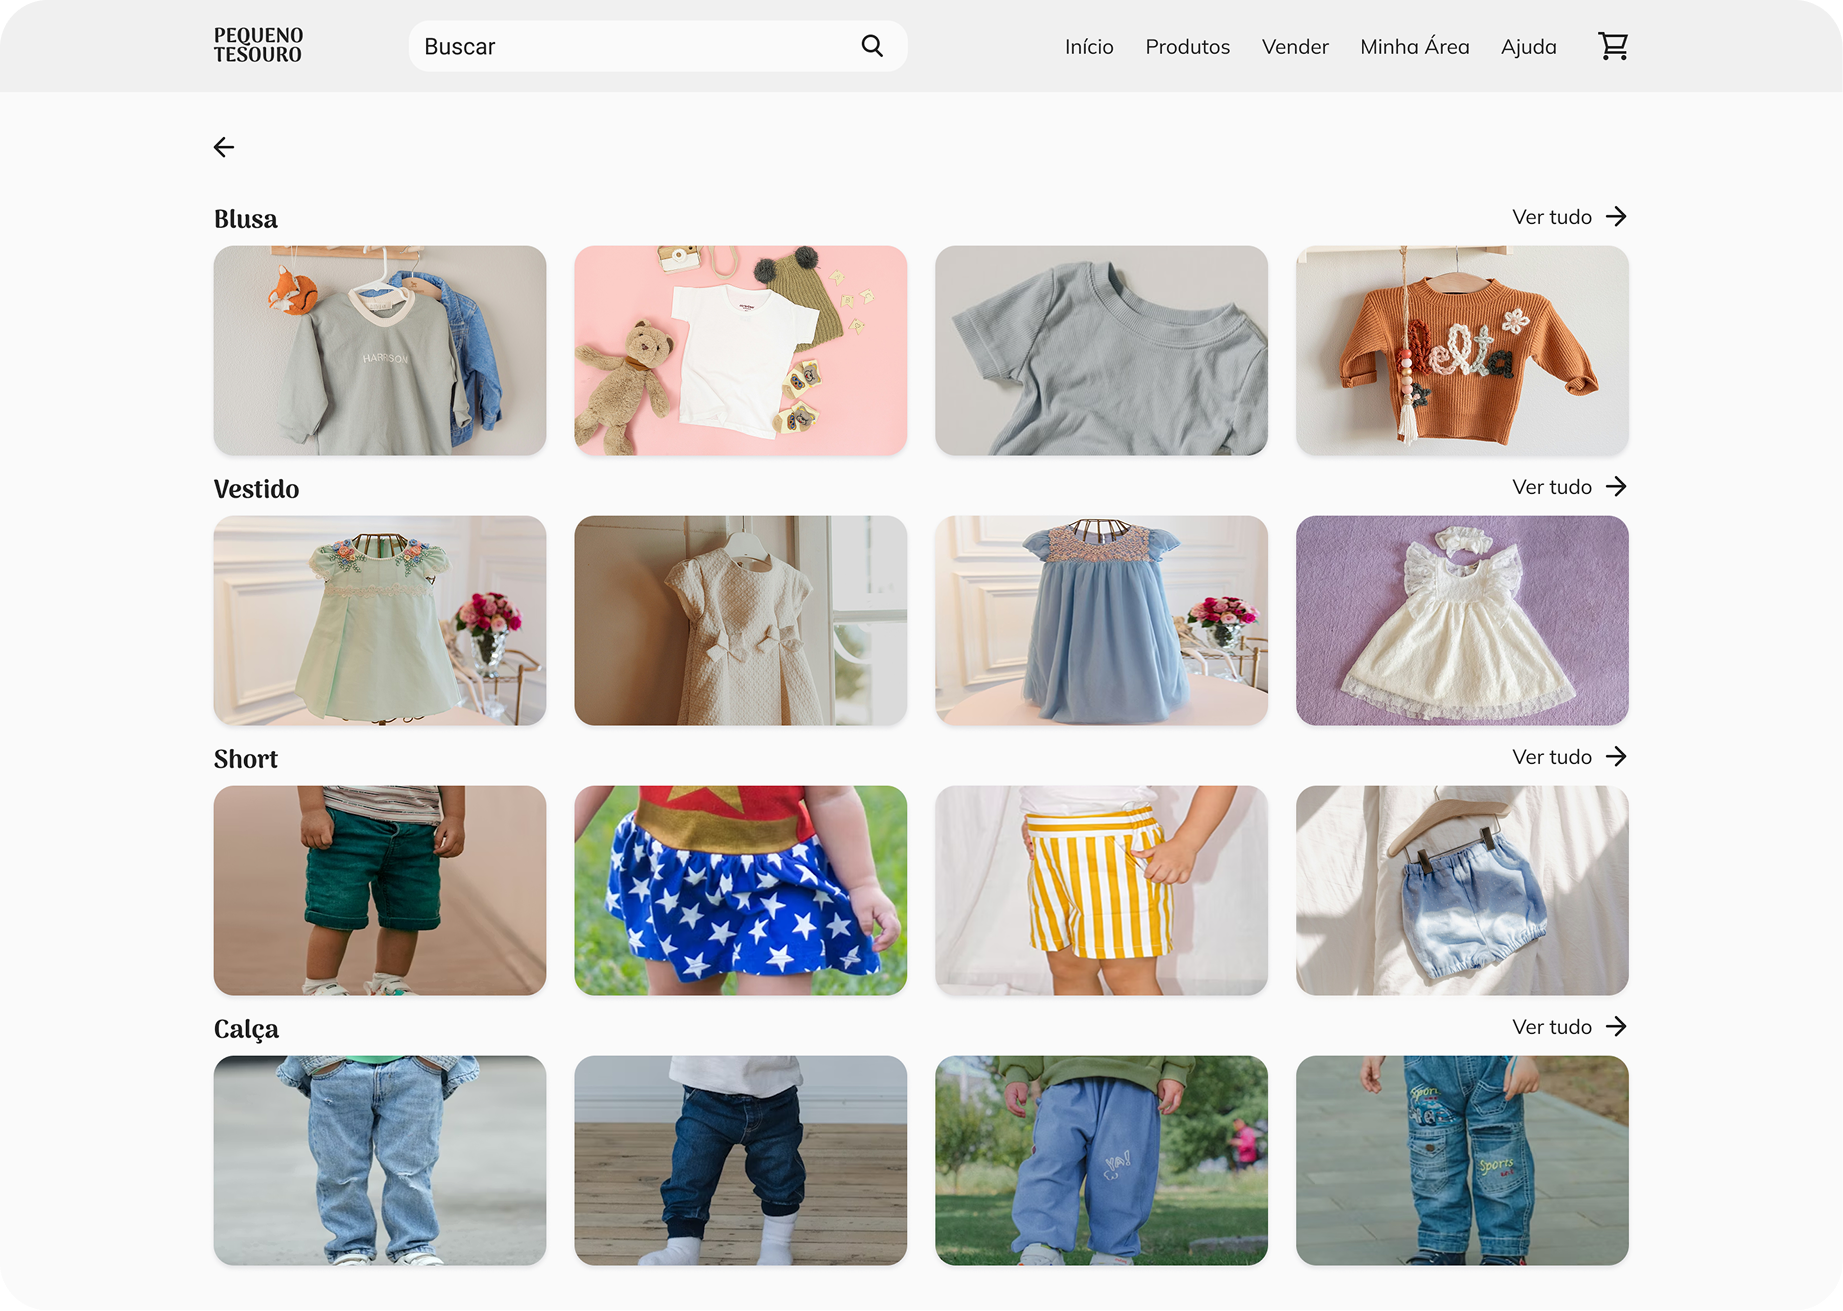The image size is (1843, 1311).
Task: Open Minha Área in the navigation
Action: pos(1414,47)
